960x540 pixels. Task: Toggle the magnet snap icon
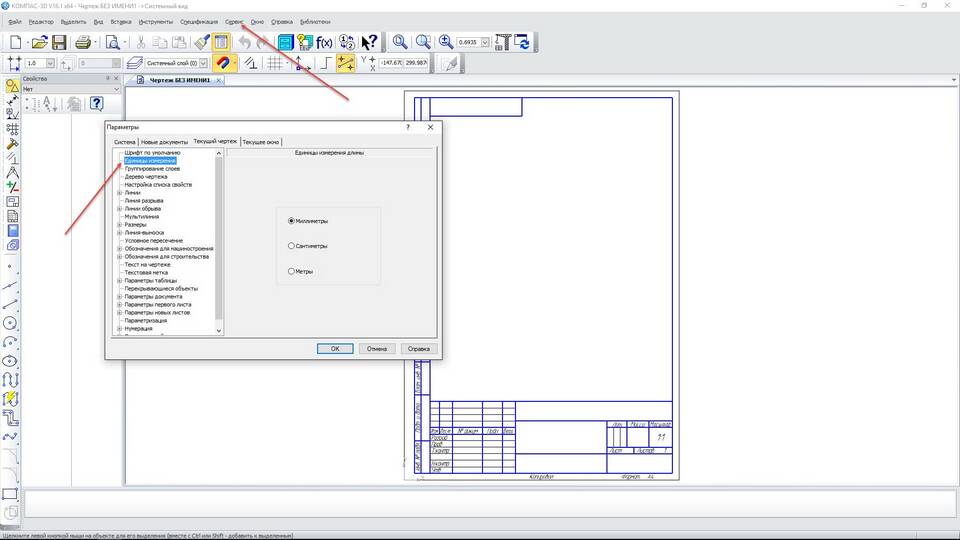[222, 63]
